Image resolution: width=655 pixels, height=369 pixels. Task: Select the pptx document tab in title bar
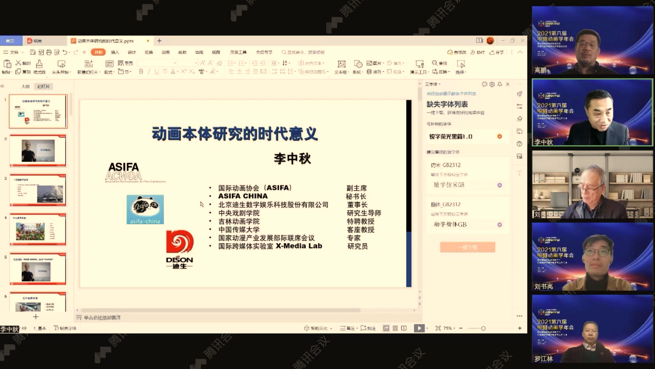(110, 41)
